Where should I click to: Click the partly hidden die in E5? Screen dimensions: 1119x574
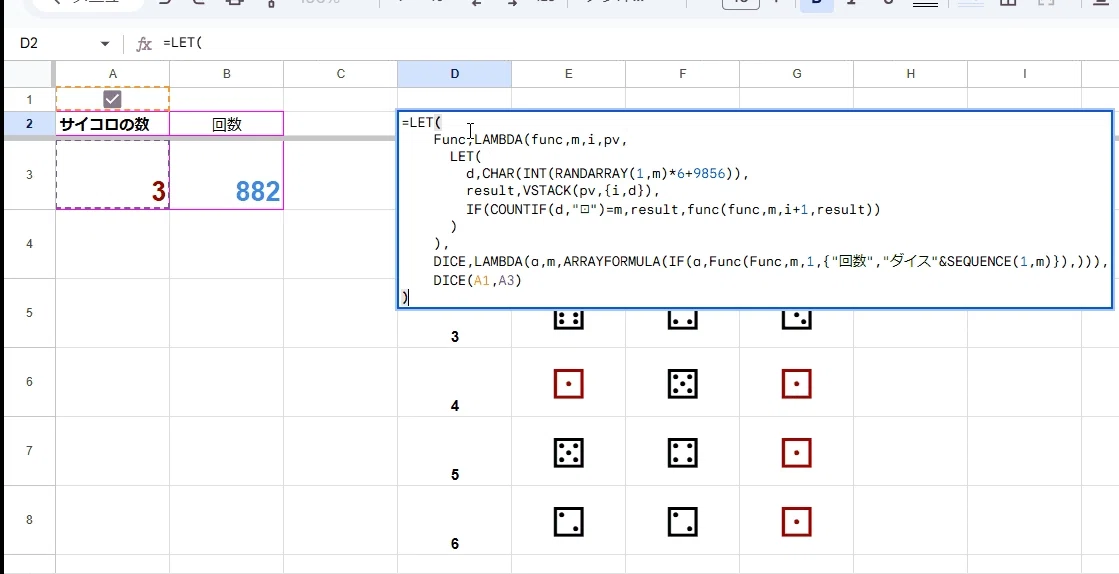[x=569, y=320]
